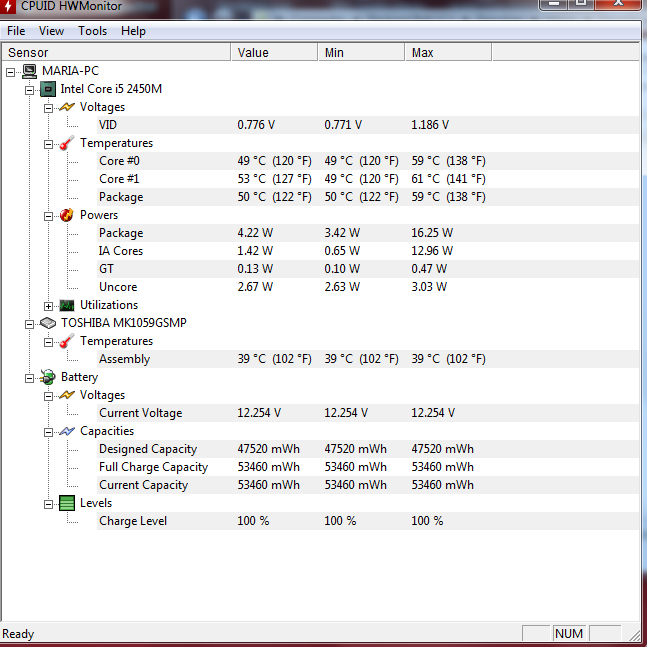The image size is (647, 647).
Task: Collapse the CPU Temperatures branch
Action: coord(48,144)
